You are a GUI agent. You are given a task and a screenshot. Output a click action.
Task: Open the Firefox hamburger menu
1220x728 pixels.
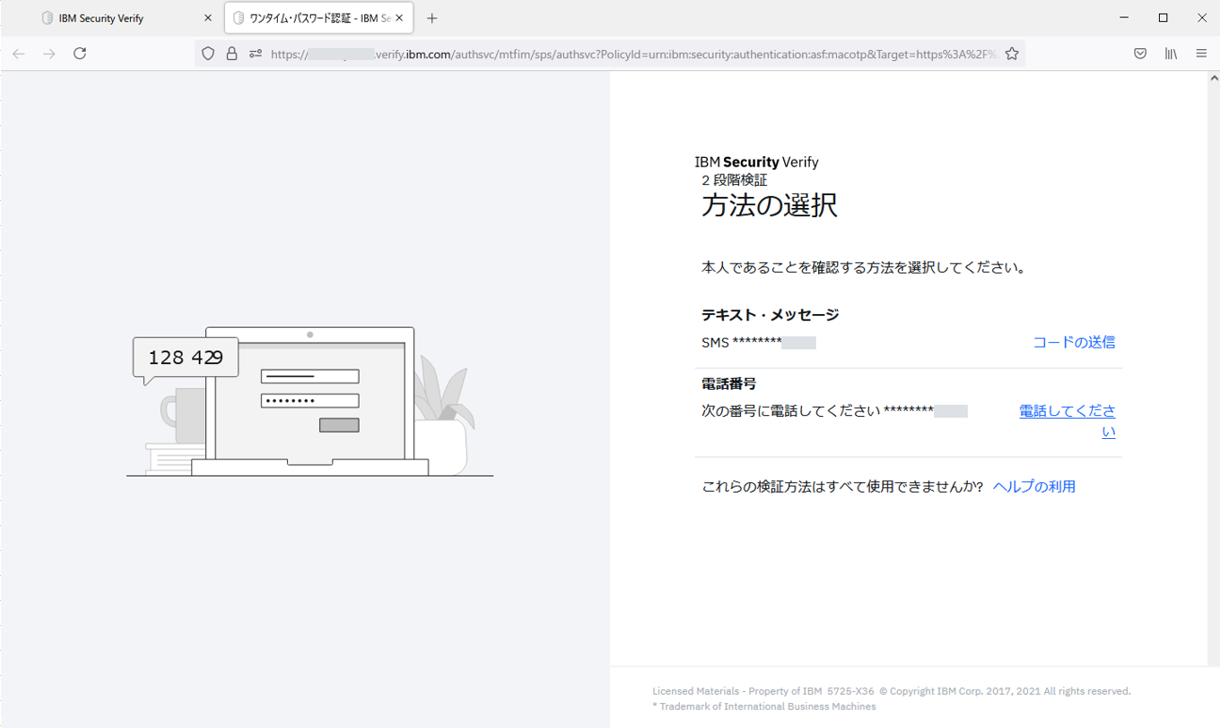[x=1201, y=54]
